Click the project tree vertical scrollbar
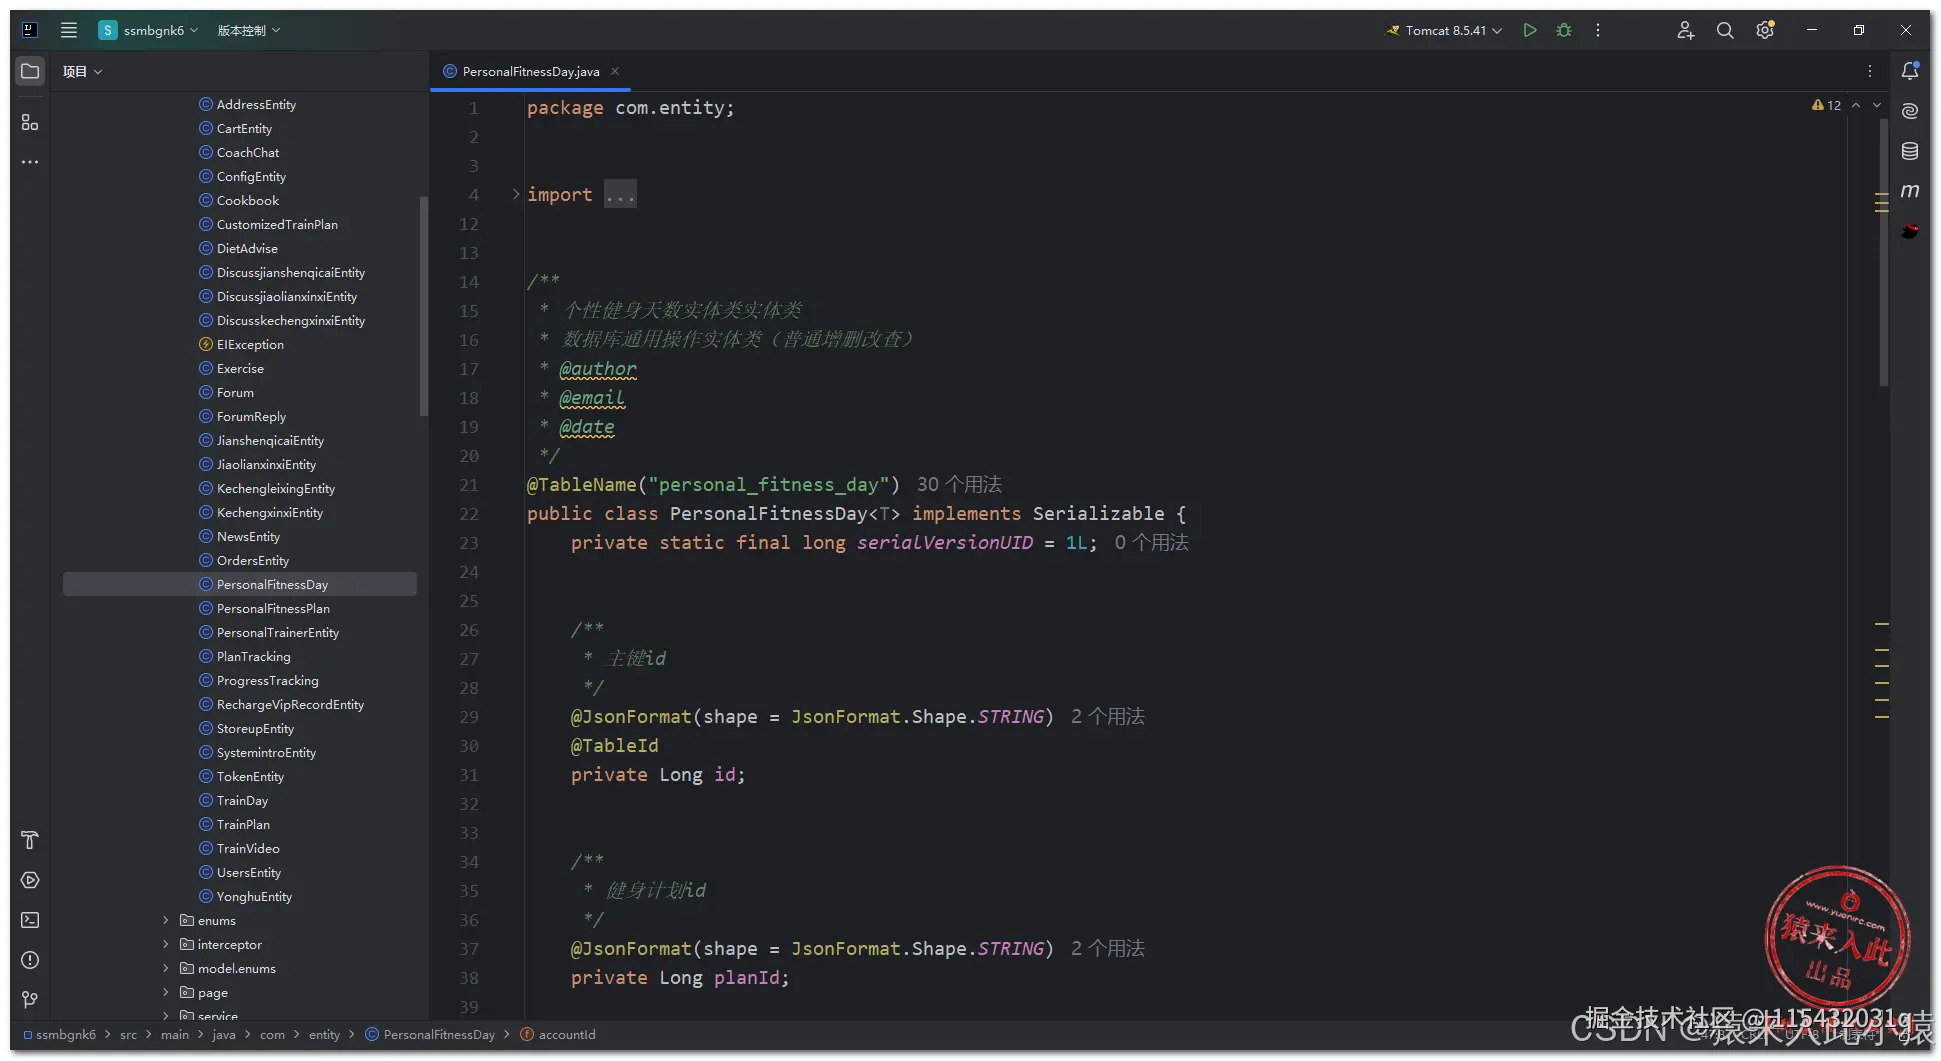This screenshot has height=1061, width=1941. click(424, 306)
